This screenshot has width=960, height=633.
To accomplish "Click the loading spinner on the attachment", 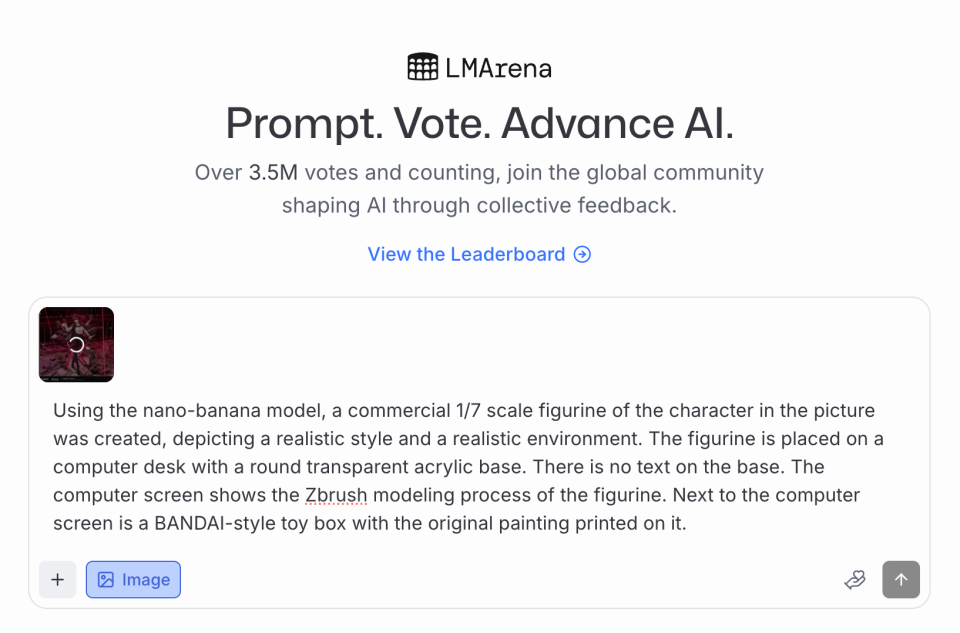I will tap(76, 345).
